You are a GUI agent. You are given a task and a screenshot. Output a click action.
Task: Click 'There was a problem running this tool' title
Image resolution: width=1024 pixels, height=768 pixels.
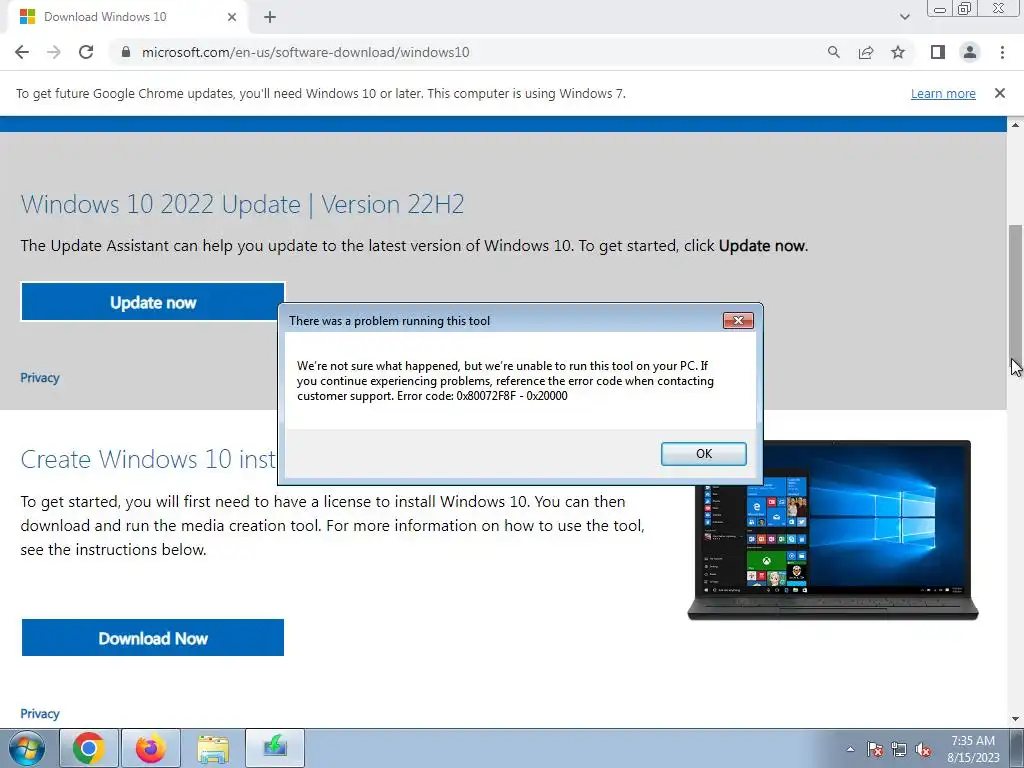coord(389,321)
